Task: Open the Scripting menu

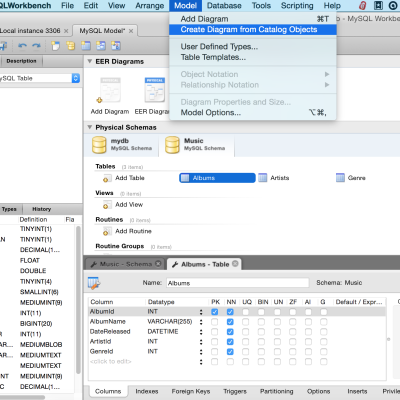Action: [297, 6]
